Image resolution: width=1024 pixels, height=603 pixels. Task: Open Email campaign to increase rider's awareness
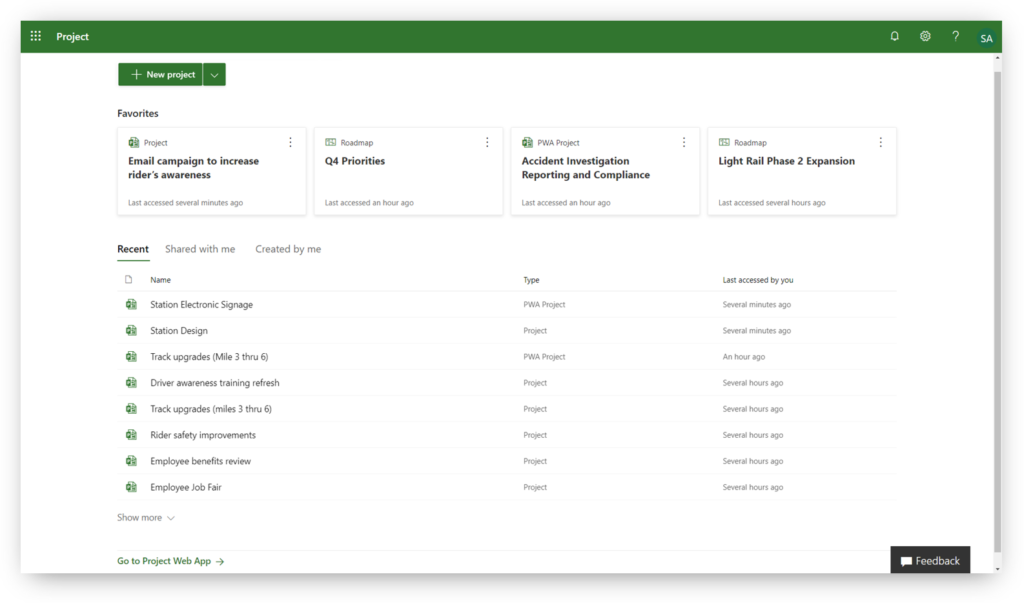(x=212, y=171)
